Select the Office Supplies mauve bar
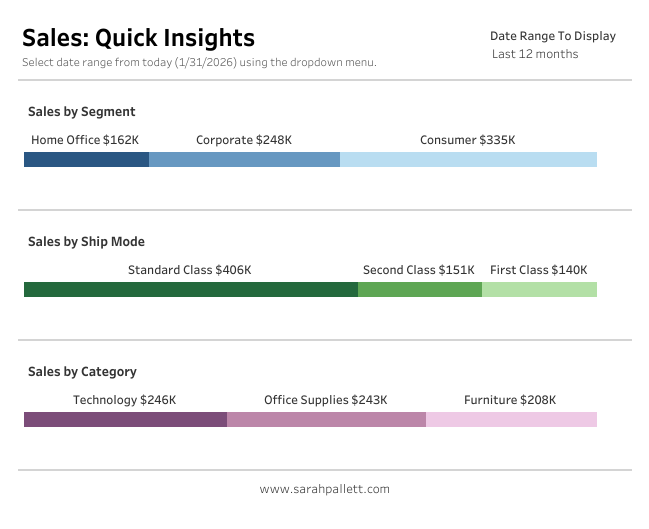The width and height of the screenshot is (649, 529). [326, 420]
